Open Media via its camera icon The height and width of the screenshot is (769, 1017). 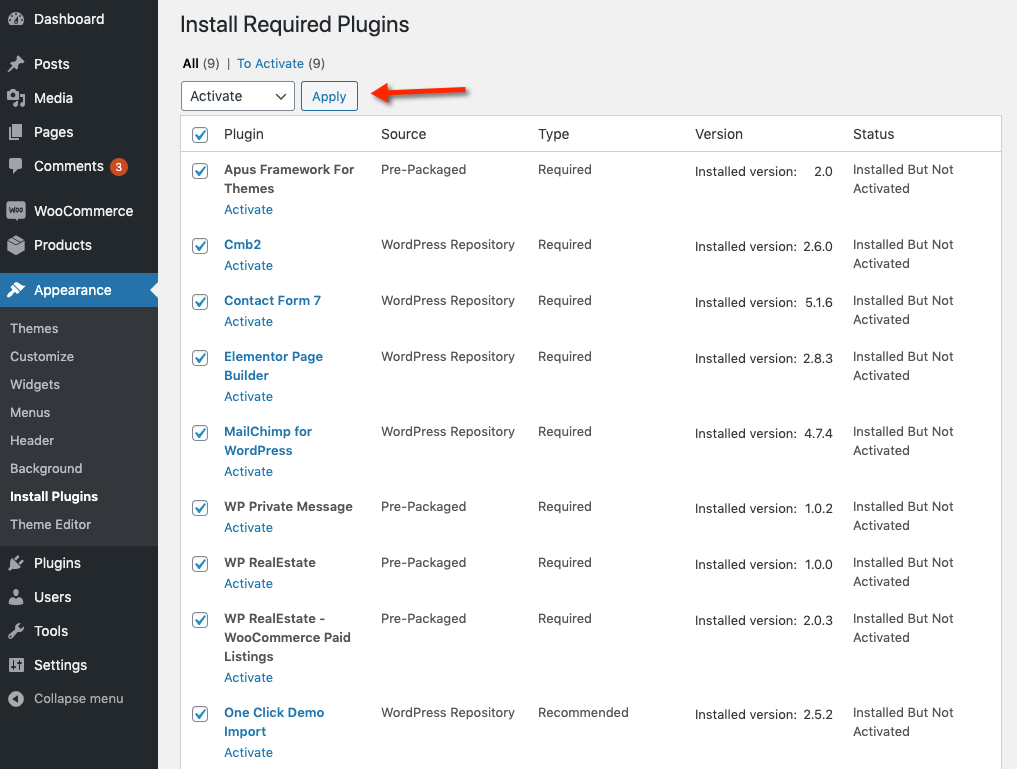pos(16,98)
